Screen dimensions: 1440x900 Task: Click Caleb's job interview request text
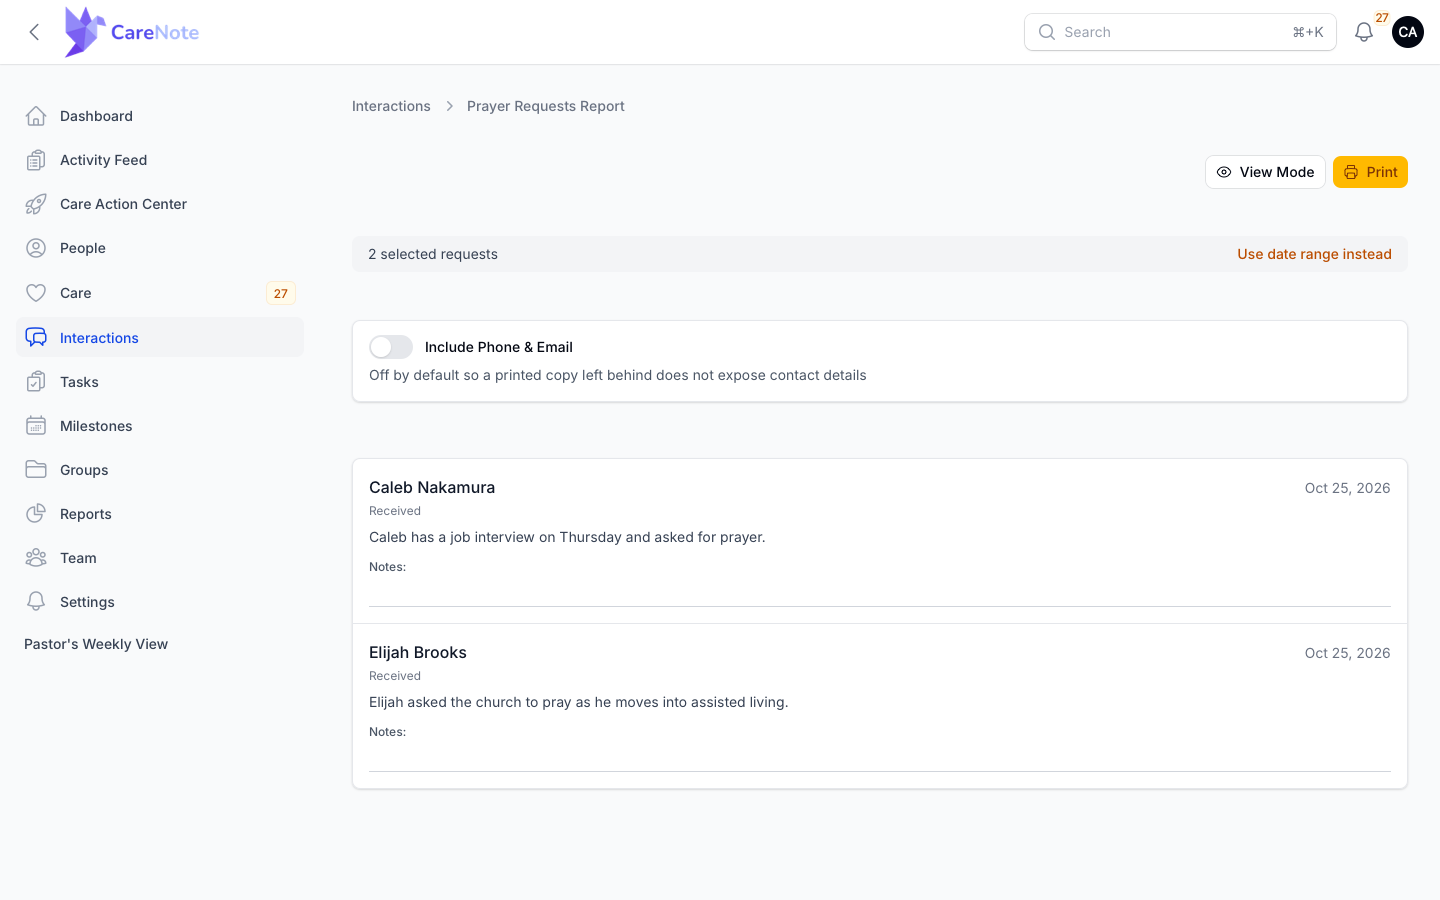click(567, 537)
